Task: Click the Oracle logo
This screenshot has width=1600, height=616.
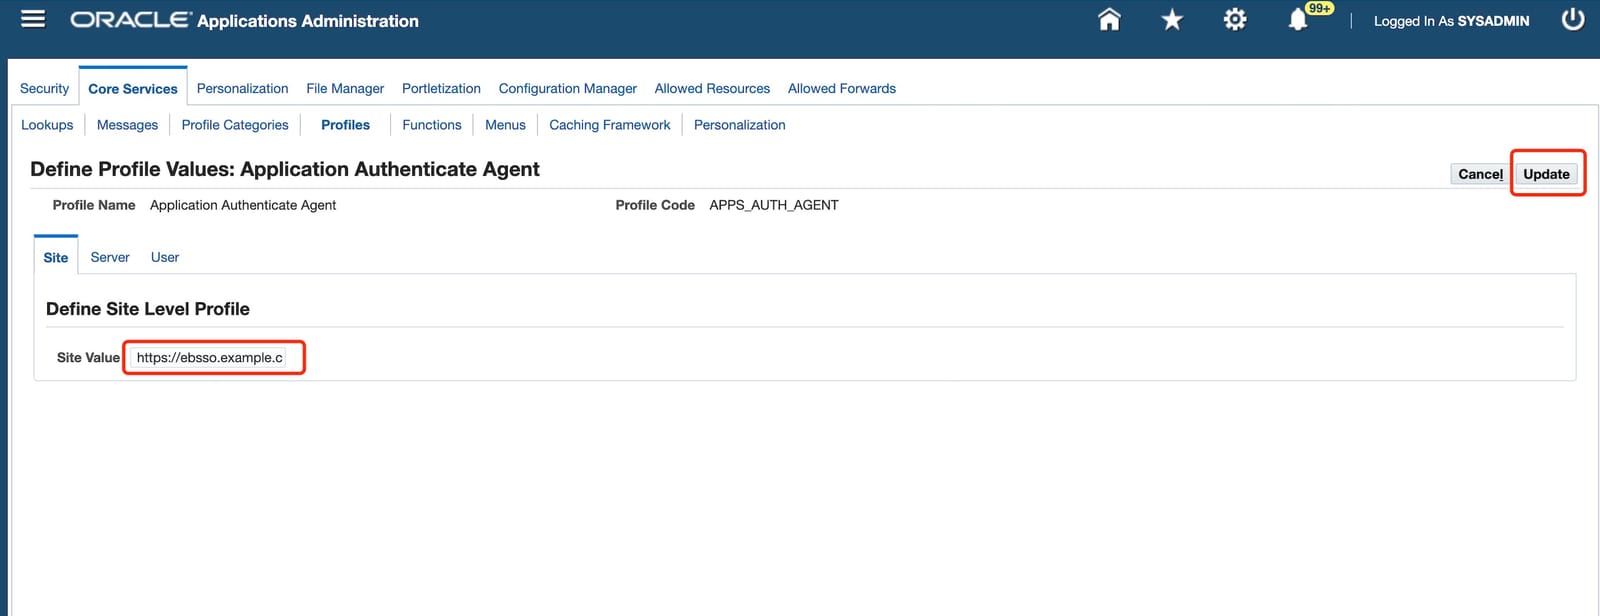Action: pos(130,20)
